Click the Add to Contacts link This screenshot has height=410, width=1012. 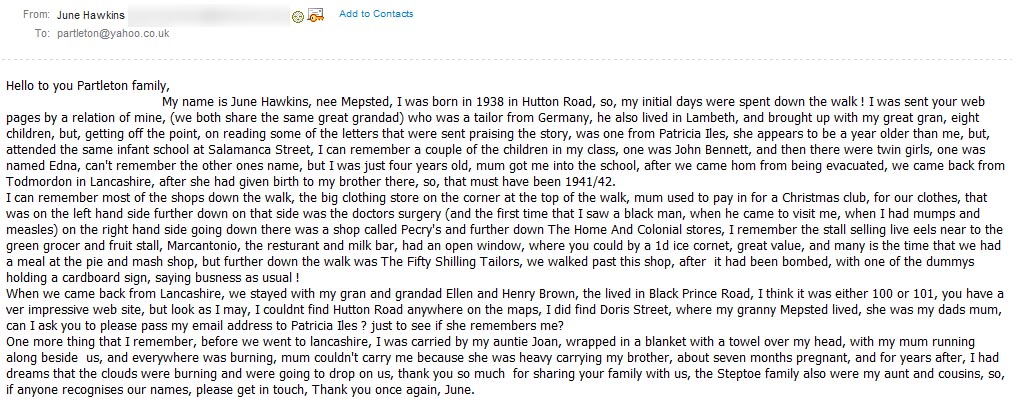[376, 14]
